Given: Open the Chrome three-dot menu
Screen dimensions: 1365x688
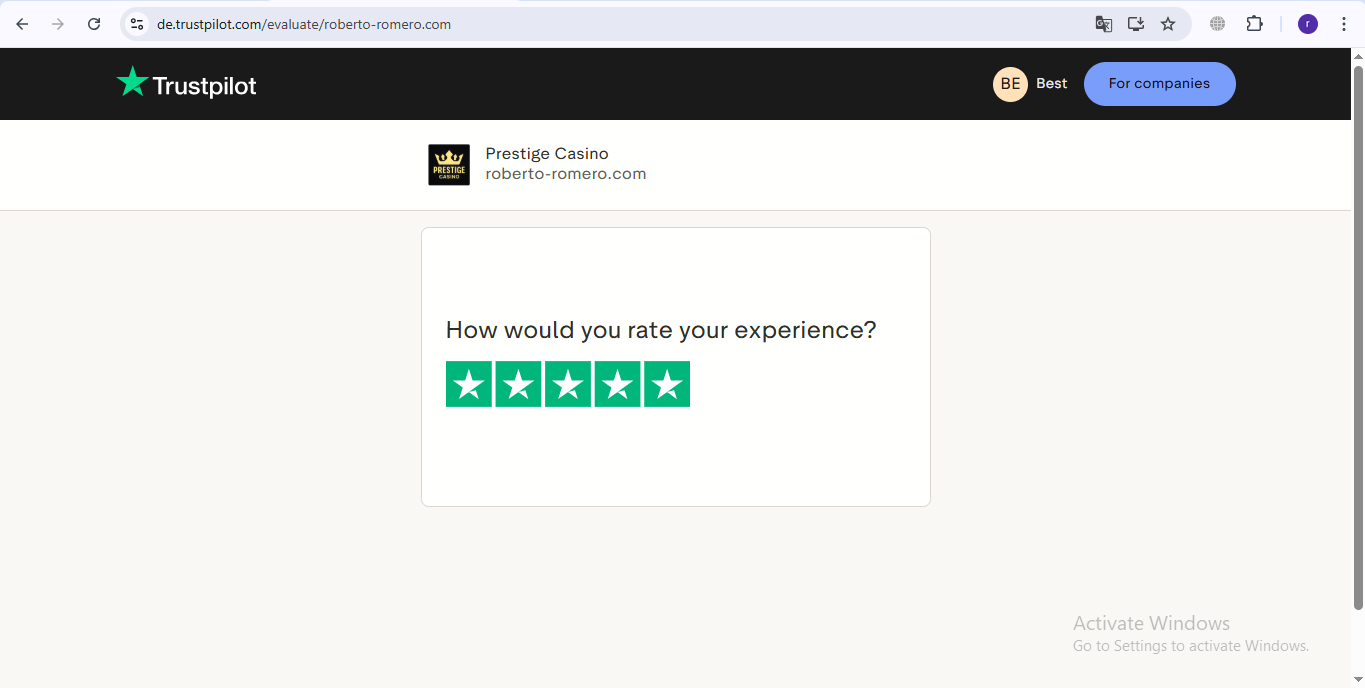Looking at the screenshot, I should point(1343,24).
